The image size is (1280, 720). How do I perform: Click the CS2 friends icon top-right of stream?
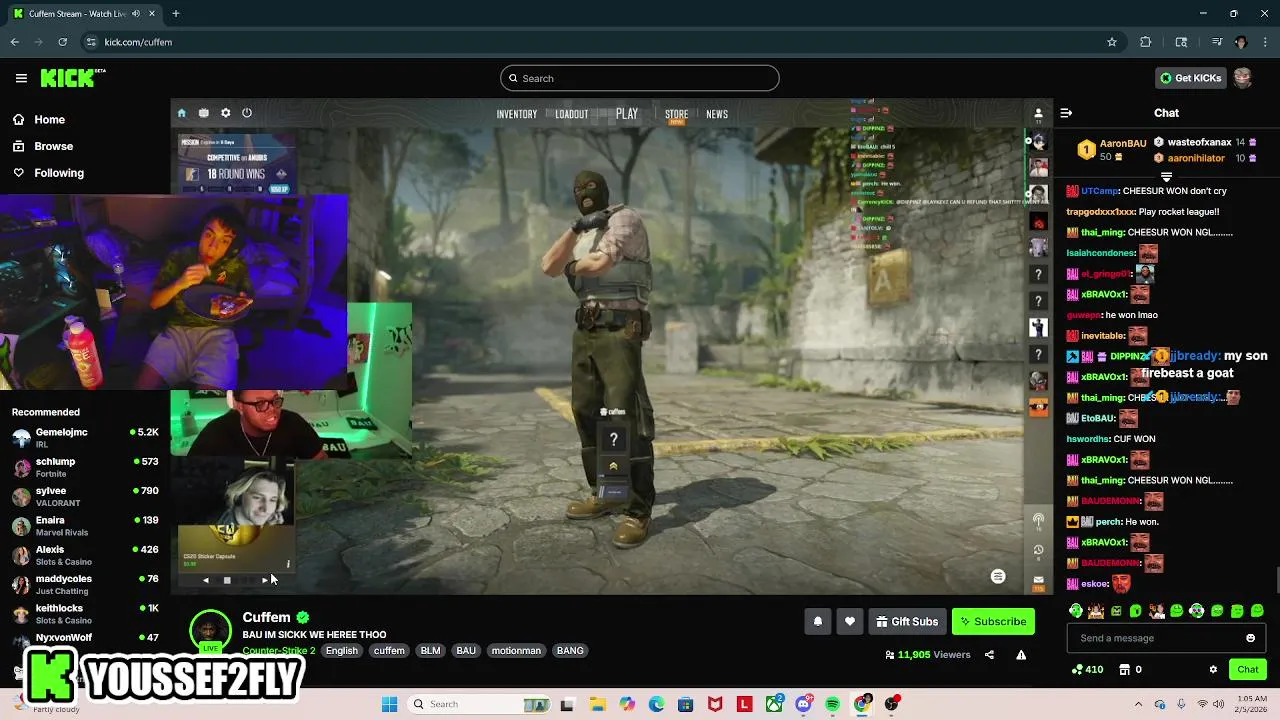click(1038, 114)
